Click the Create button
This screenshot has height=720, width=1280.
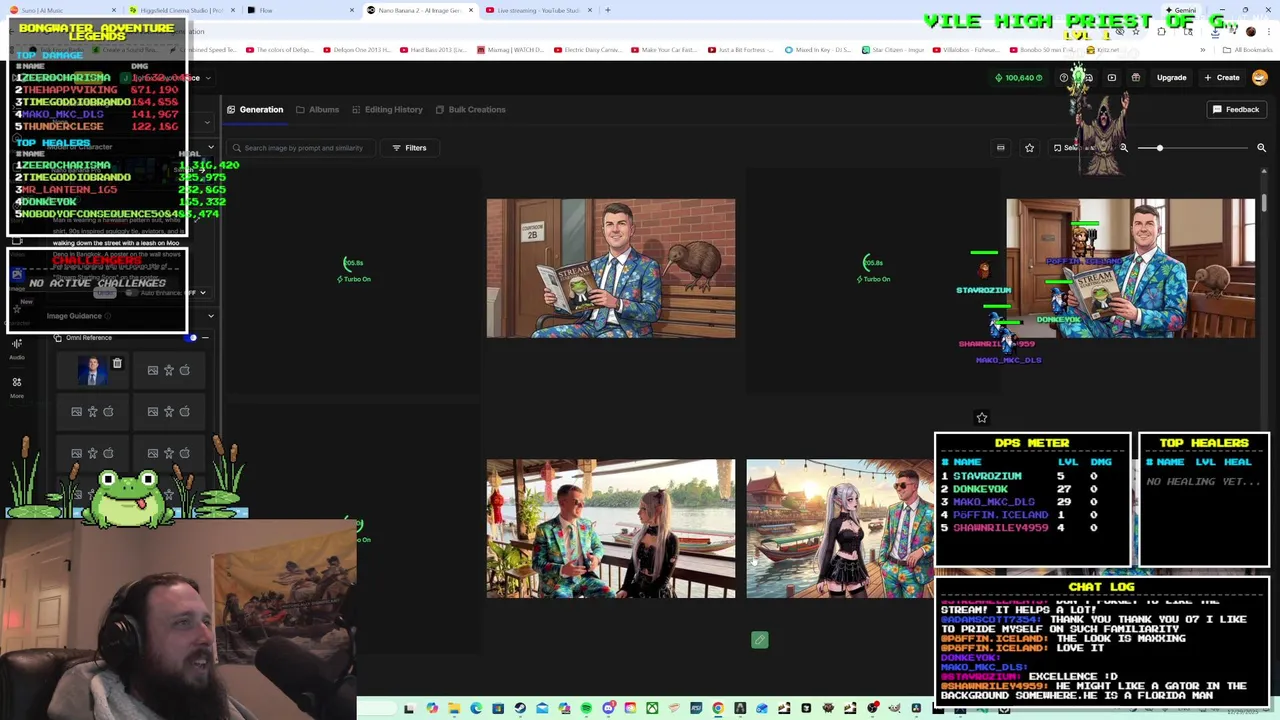tap(1222, 77)
